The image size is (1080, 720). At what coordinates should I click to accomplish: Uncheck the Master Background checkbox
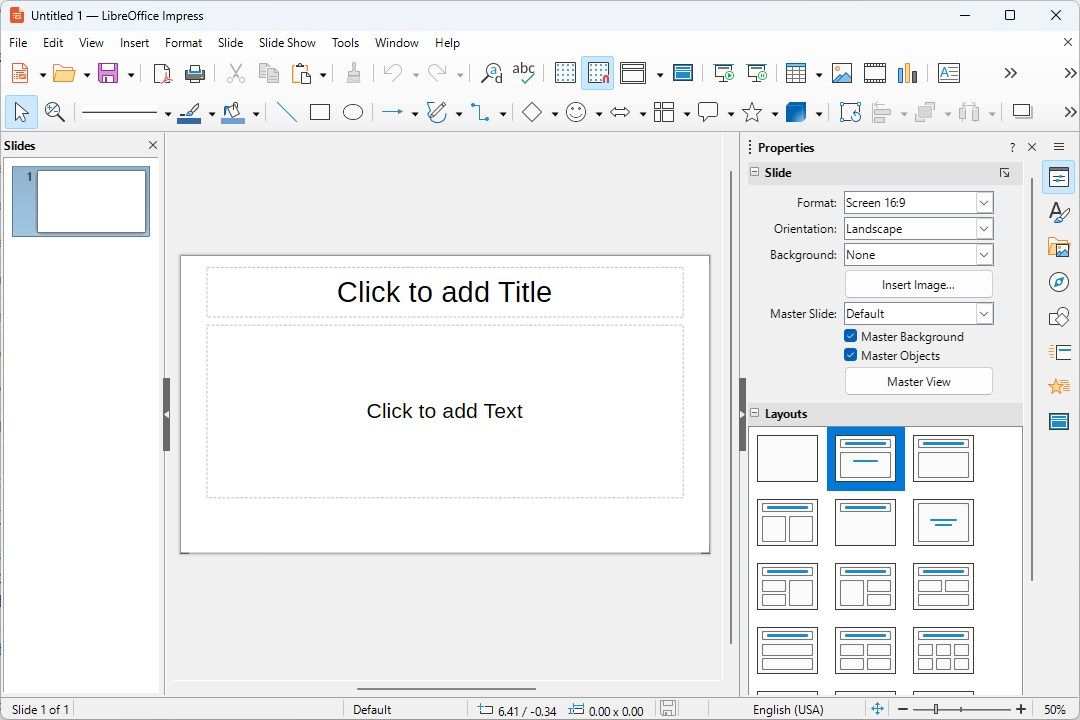851,336
